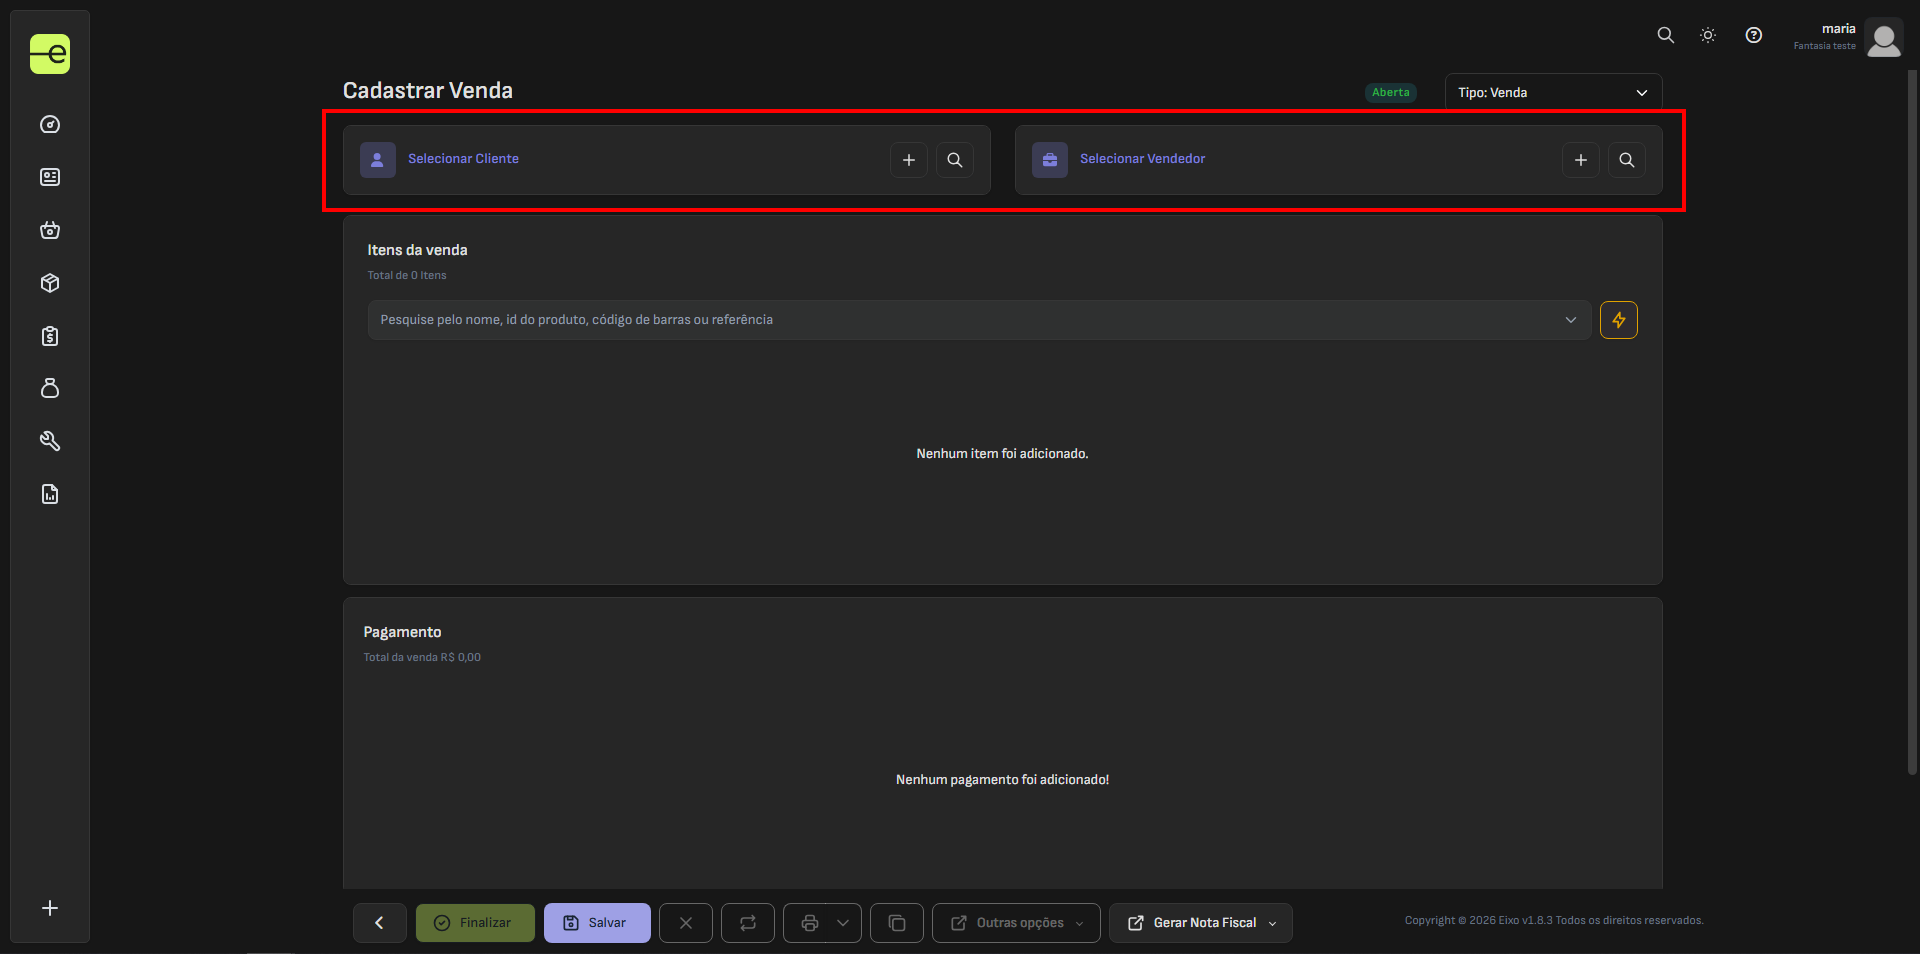
Task: Open the dashboard gauge icon in the sidebar
Action: point(50,125)
